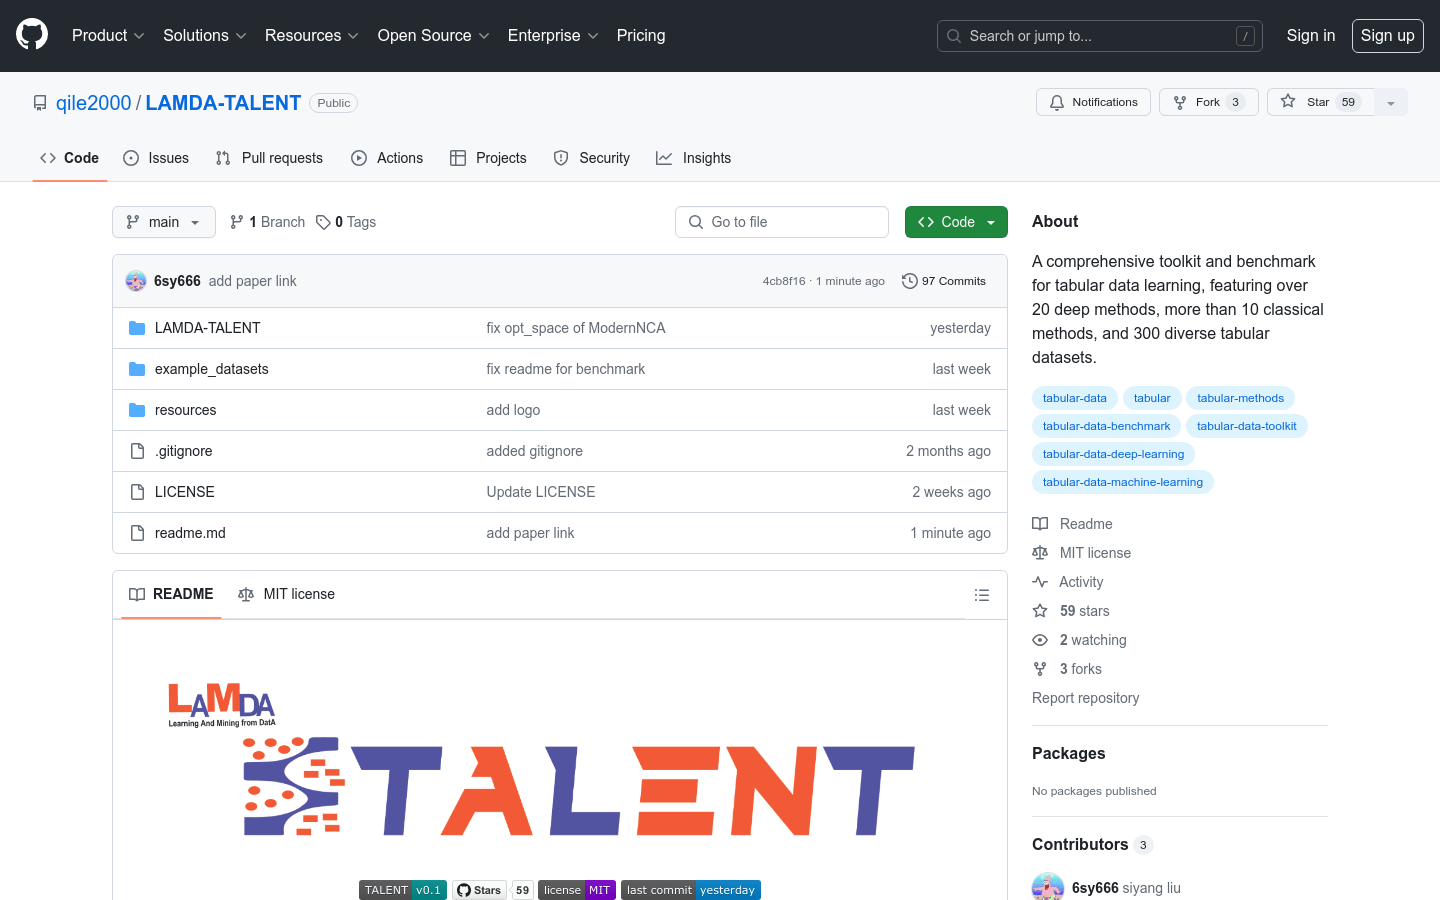Open the star lists dropdown arrow
This screenshot has width=1440, height=900.
point(1391,102)
